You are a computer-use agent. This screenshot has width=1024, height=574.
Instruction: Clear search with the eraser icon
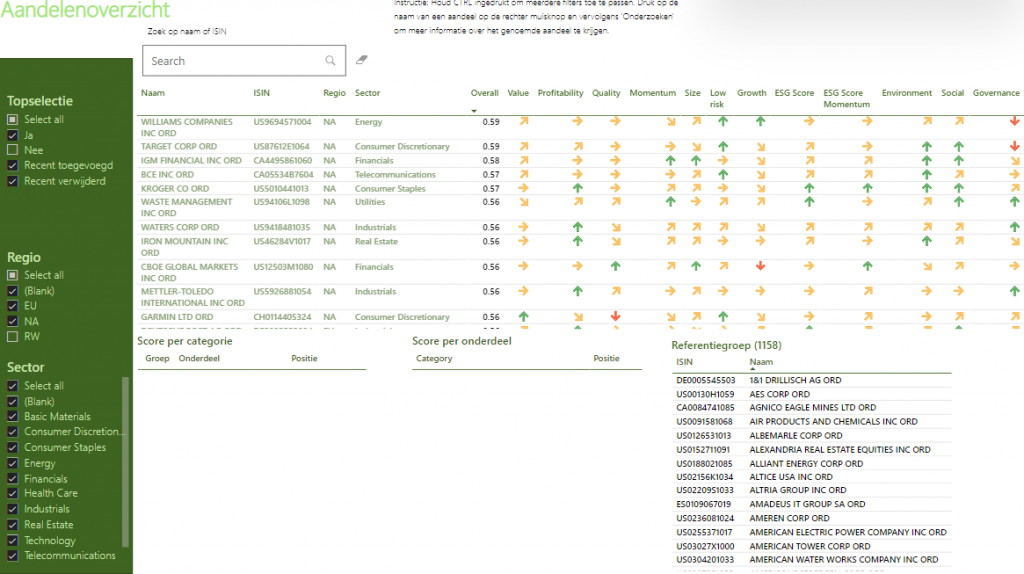(361, 60)
